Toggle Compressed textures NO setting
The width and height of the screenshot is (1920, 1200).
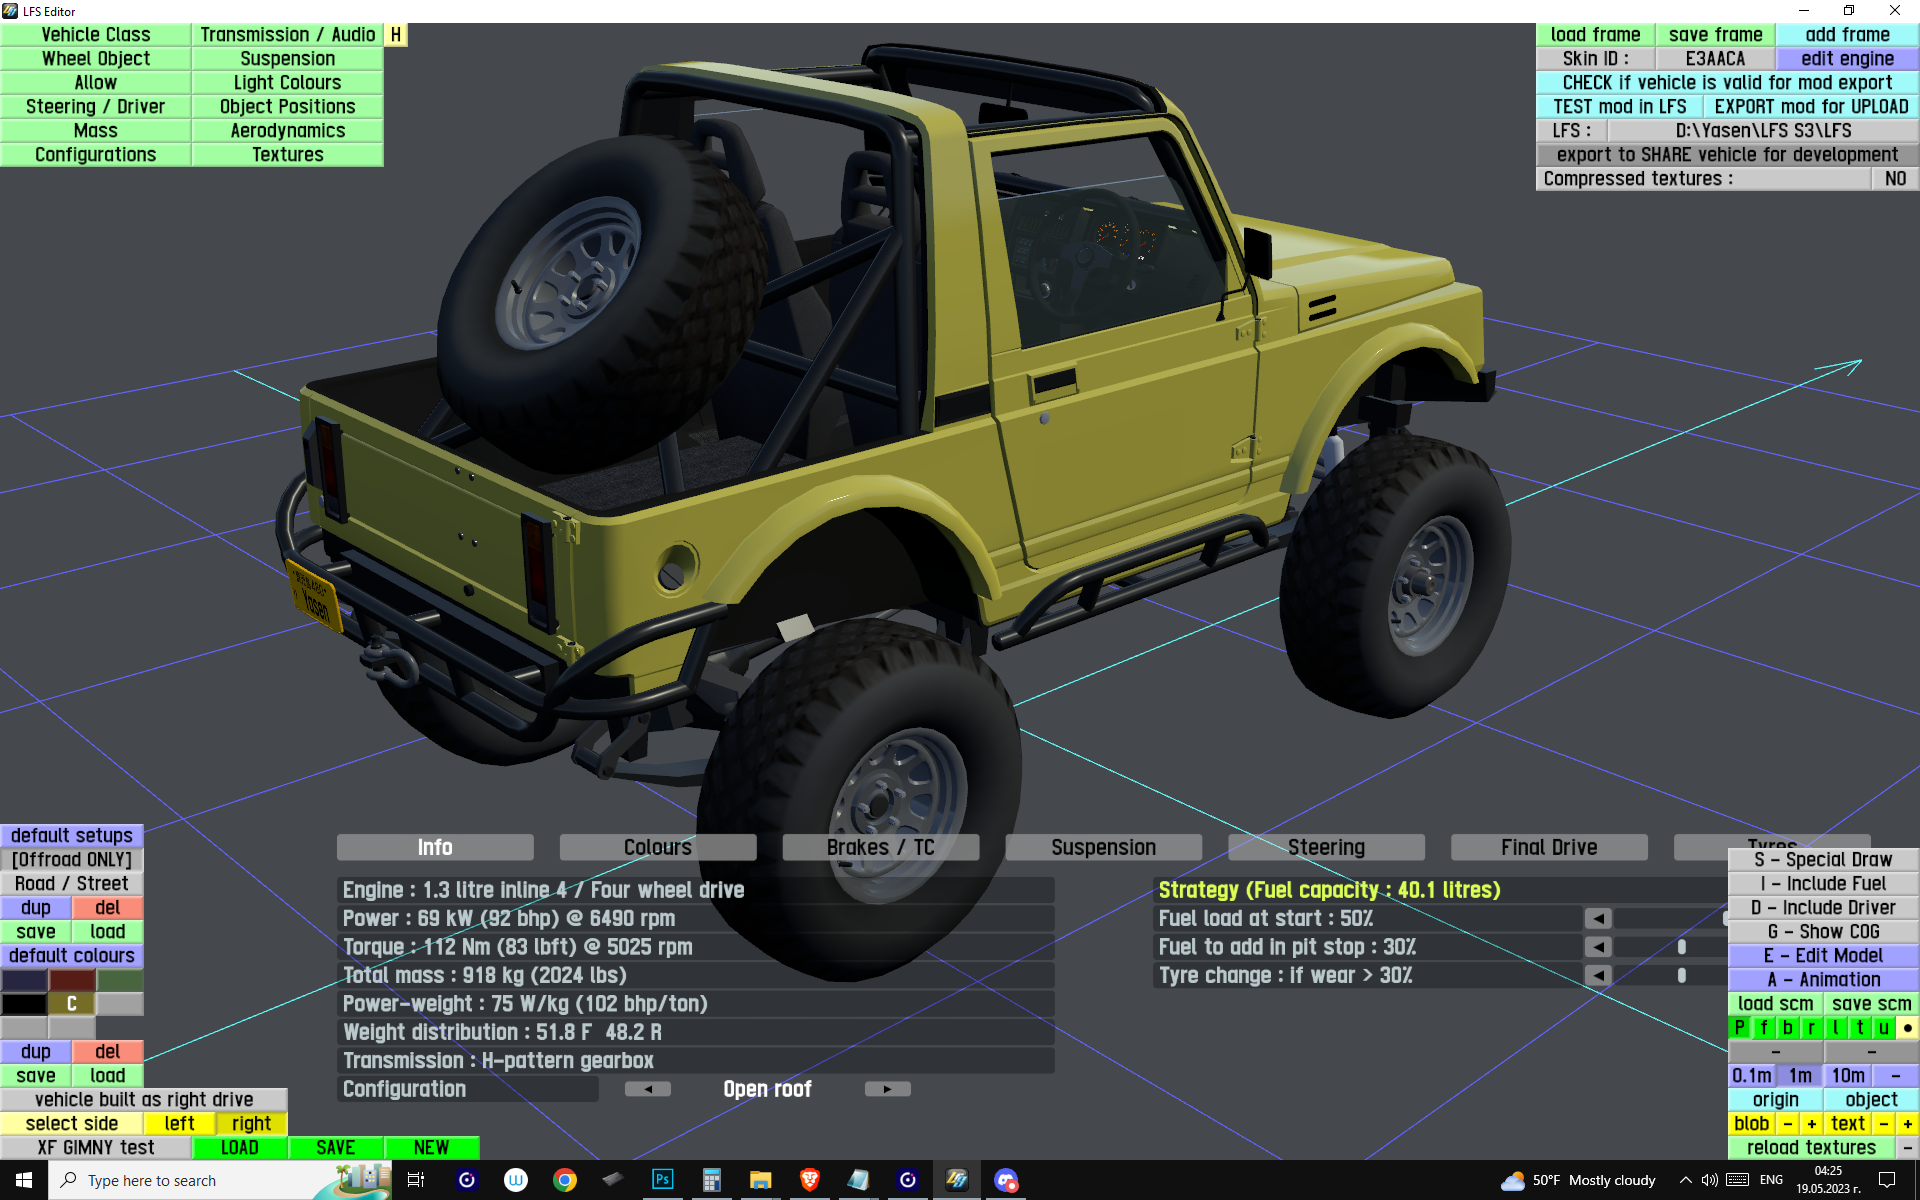tap(1894, 179)
